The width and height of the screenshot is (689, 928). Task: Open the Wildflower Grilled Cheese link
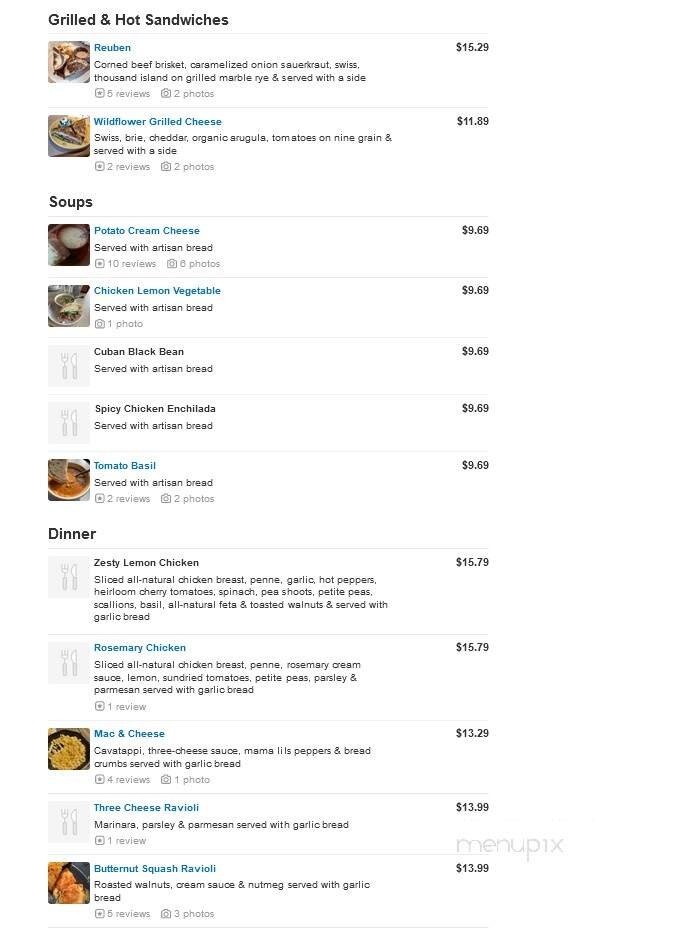coord(157,121)
